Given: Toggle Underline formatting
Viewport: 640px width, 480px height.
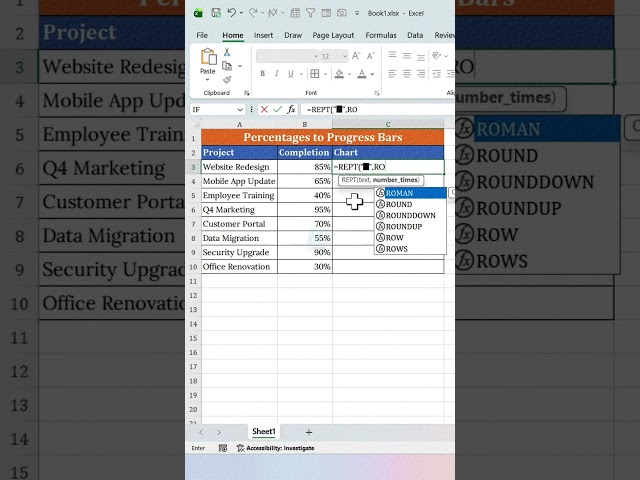Looking at the screenshot, I should pyautogui.click(x=291, y=73).
